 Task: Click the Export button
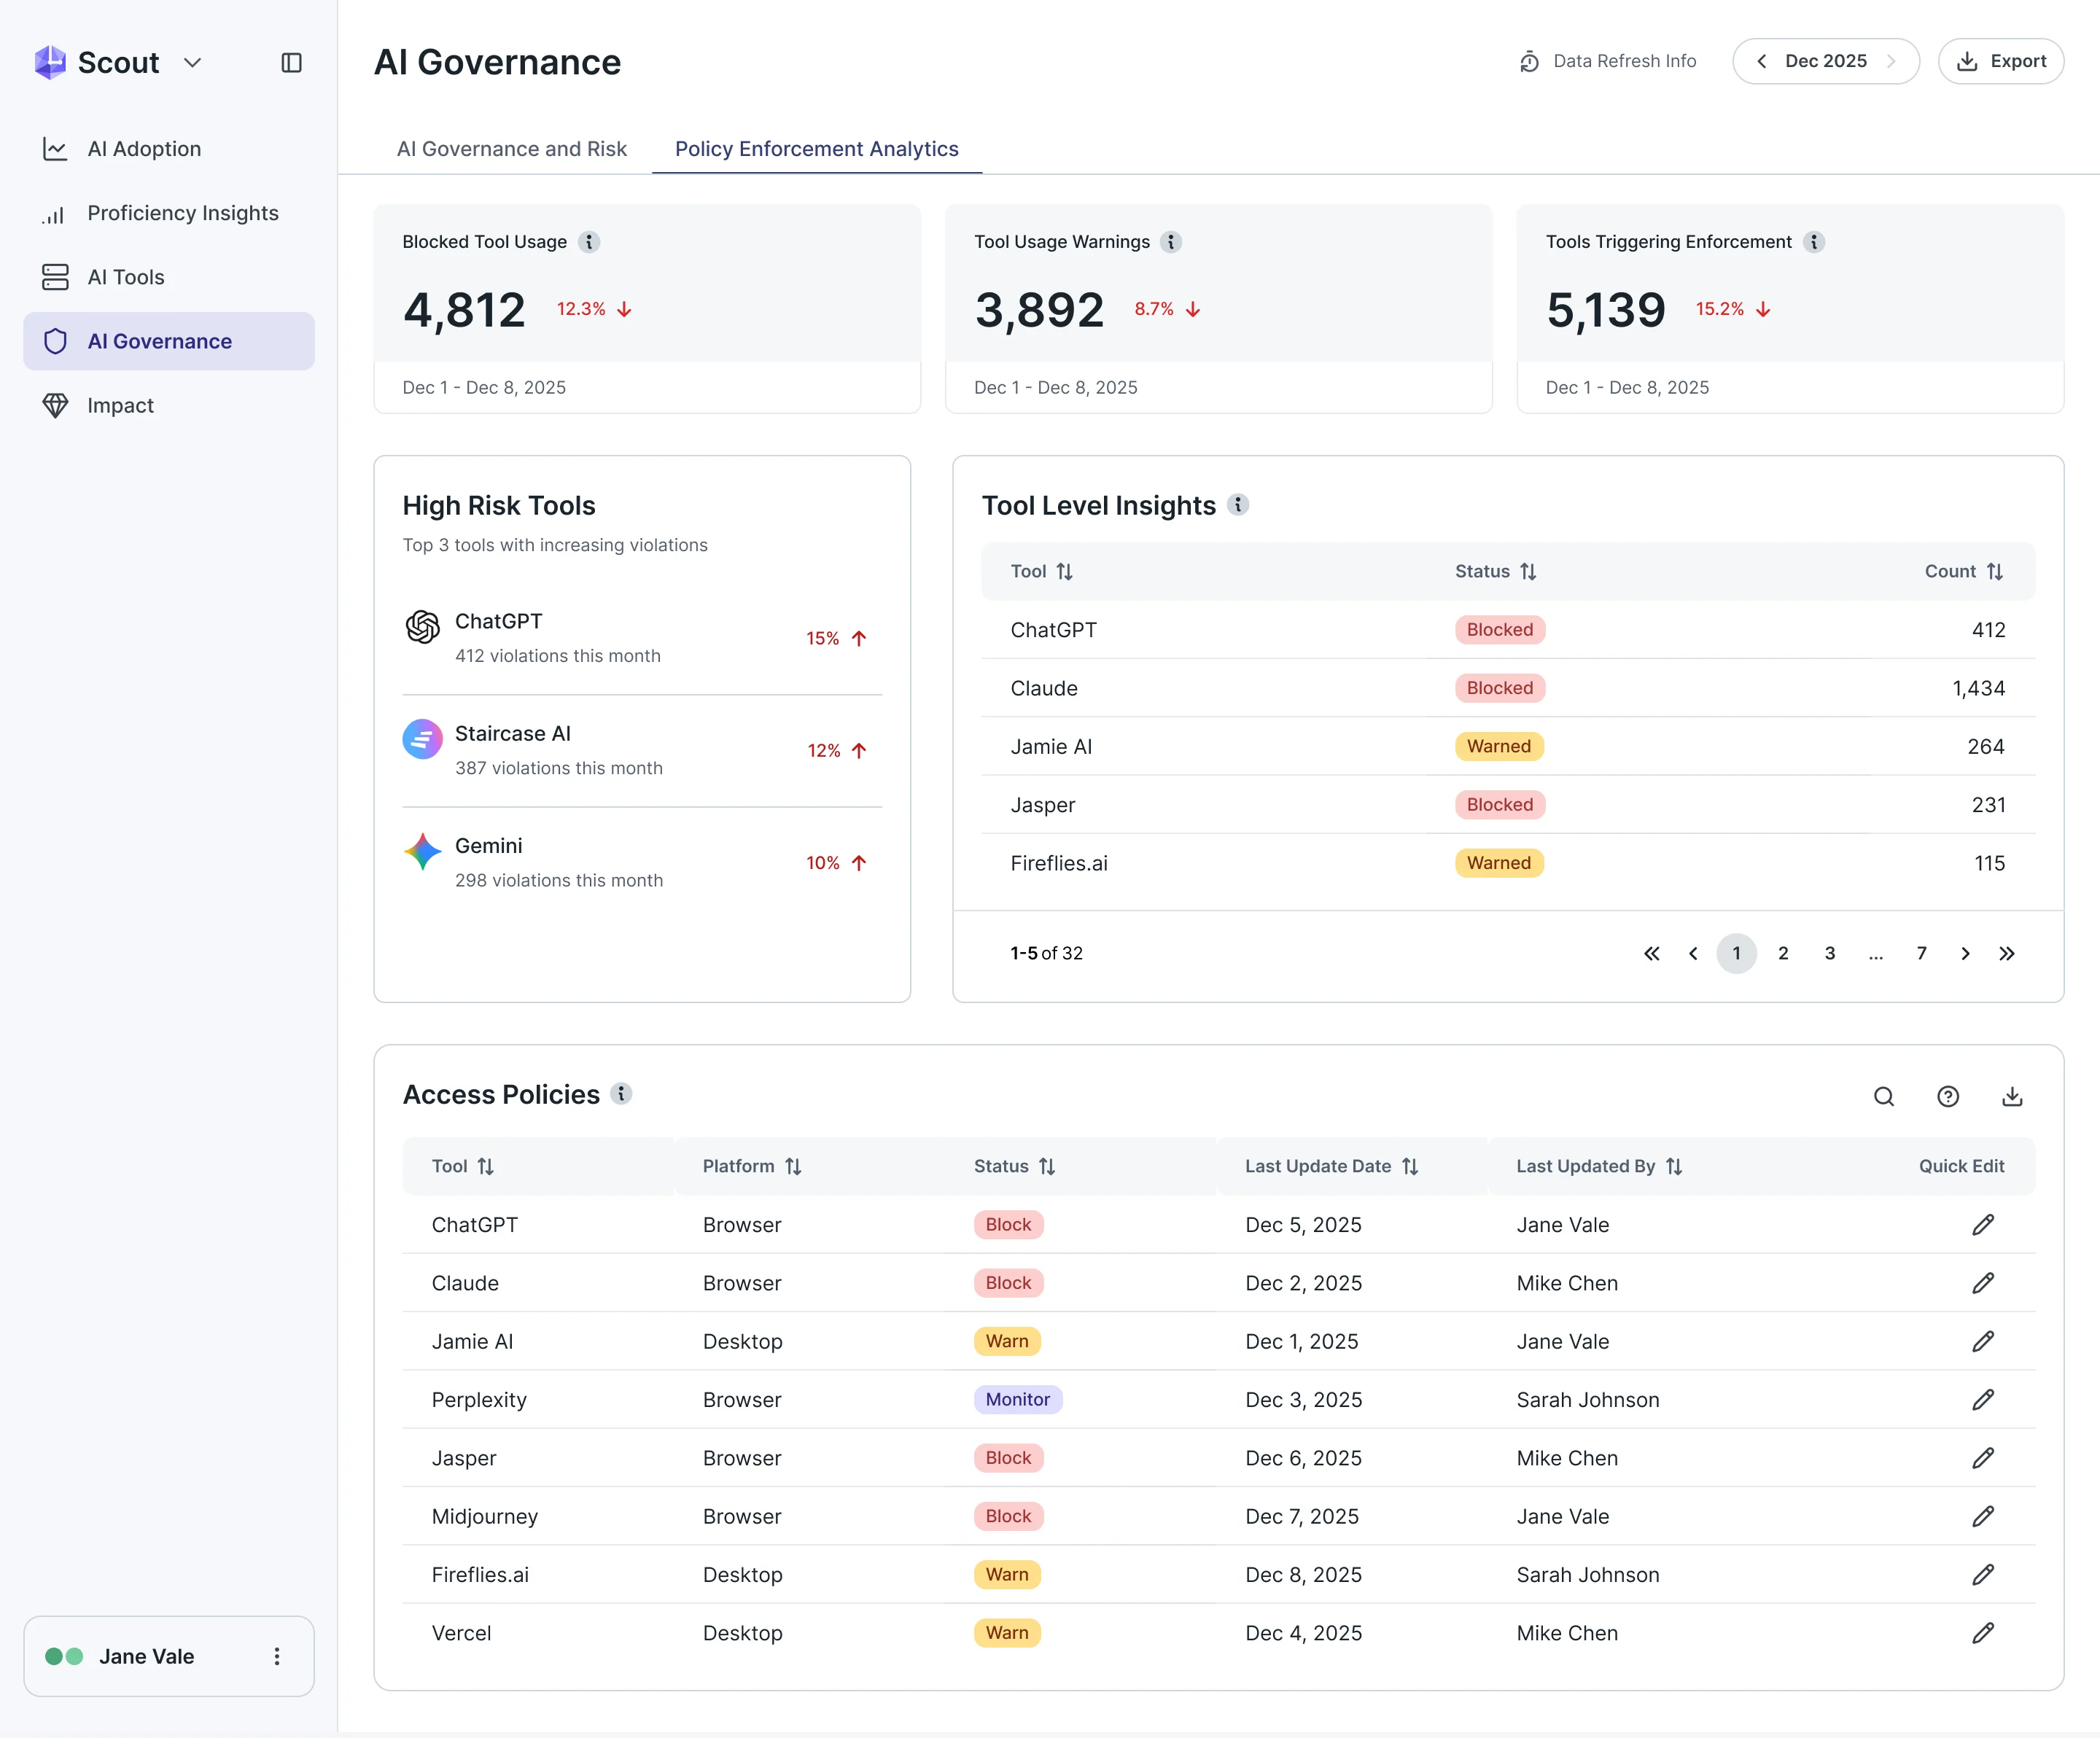click(2000, 61)
